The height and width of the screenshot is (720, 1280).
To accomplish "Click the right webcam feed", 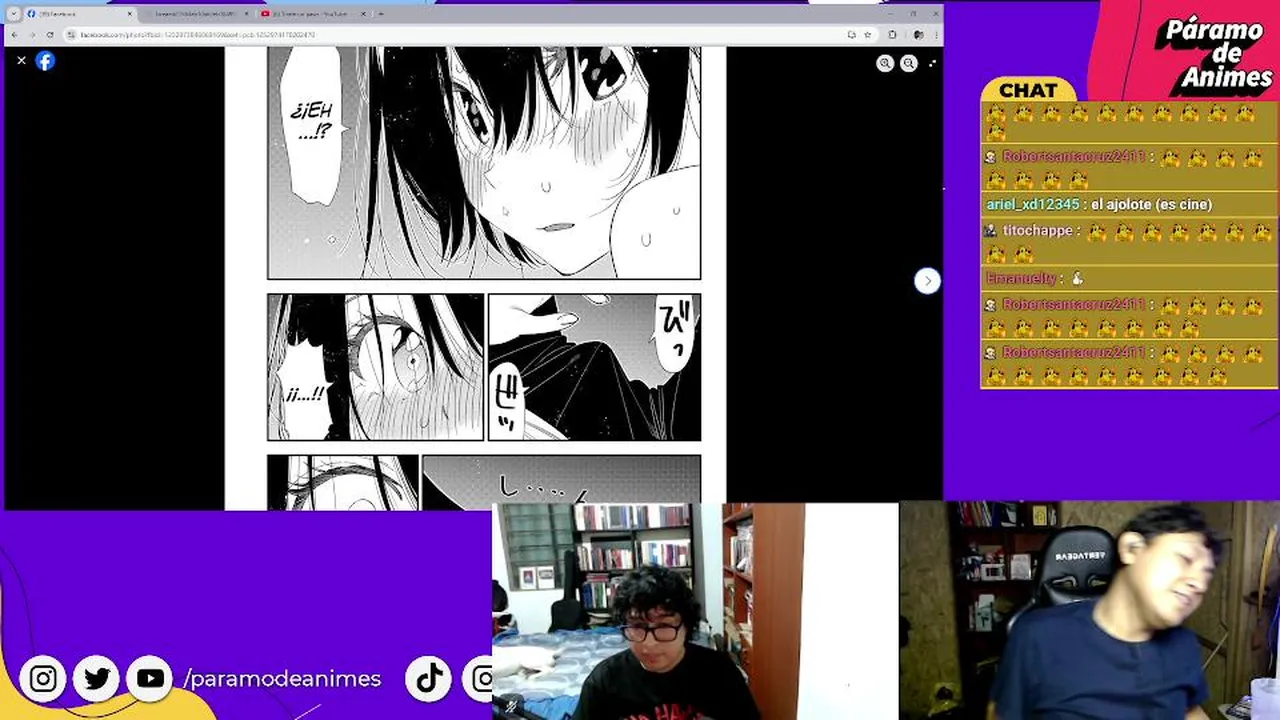I will (1089, 610).
